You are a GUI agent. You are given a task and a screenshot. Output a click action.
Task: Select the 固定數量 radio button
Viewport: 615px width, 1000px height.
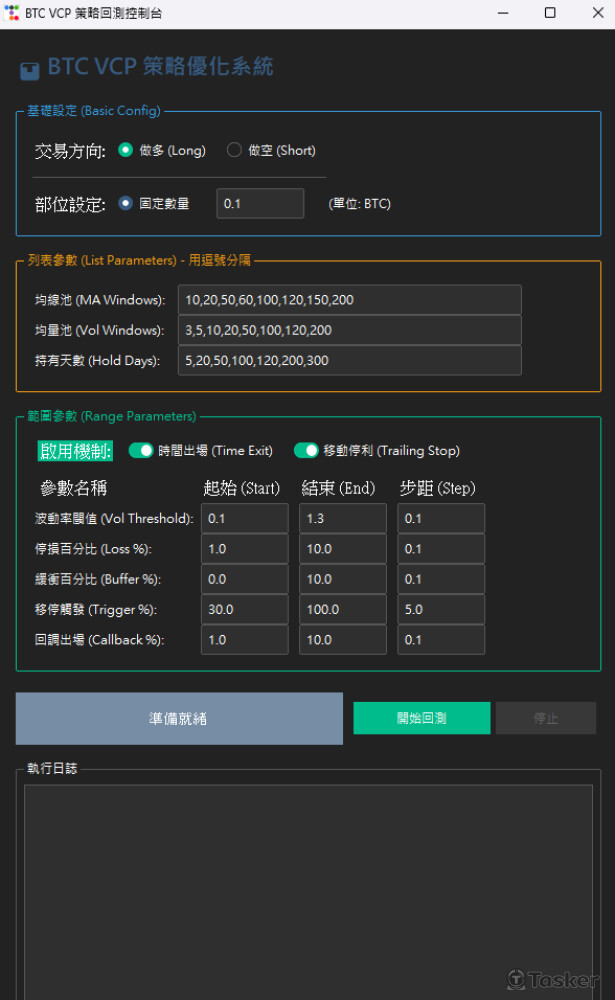126,203
